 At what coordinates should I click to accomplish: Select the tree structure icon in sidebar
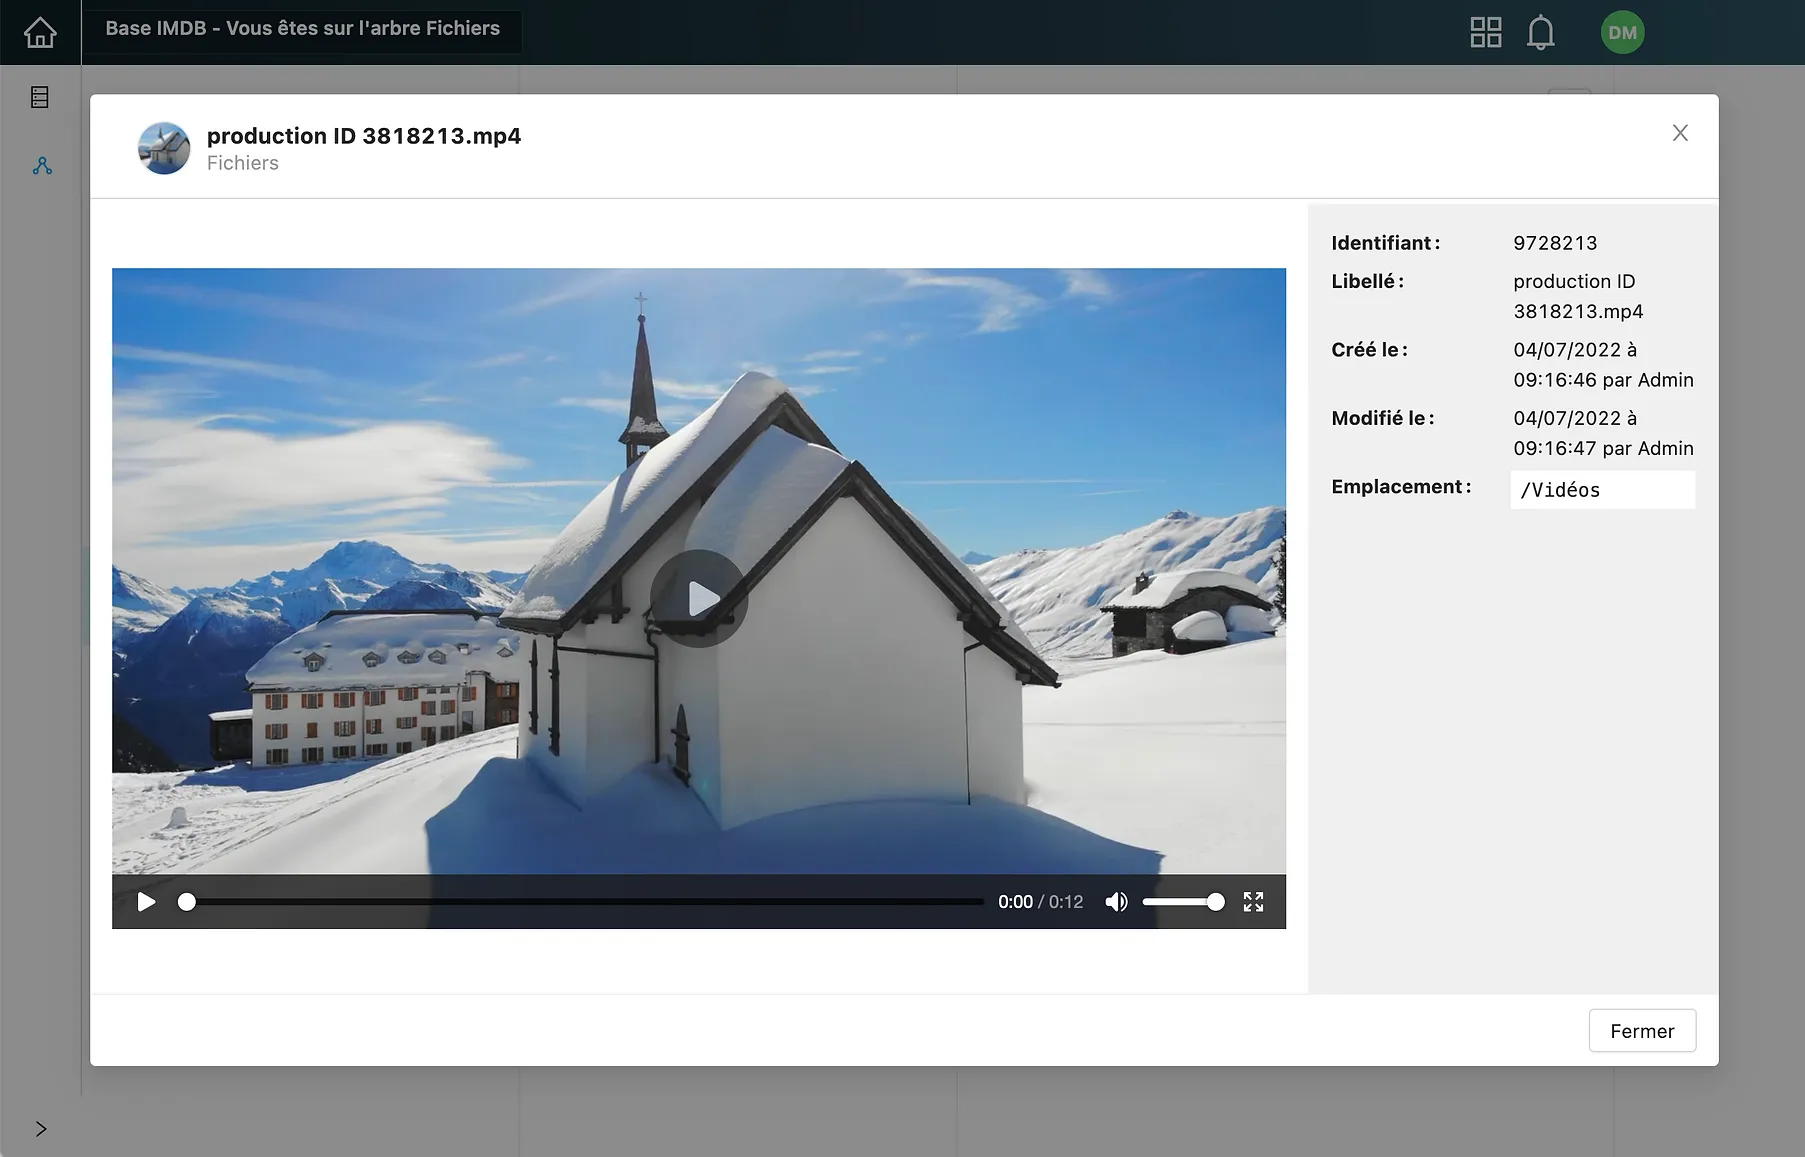(42, 166)
